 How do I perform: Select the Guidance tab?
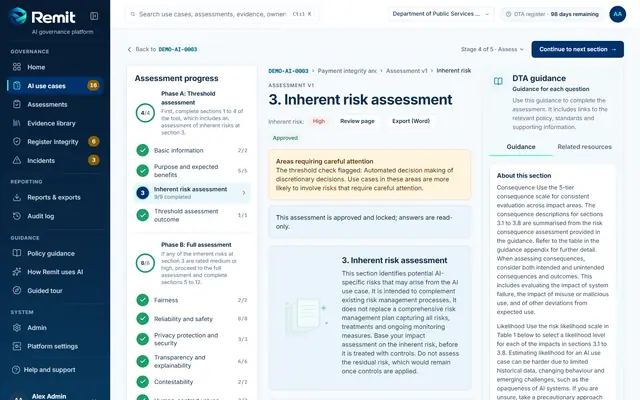[x=521, y=147]
